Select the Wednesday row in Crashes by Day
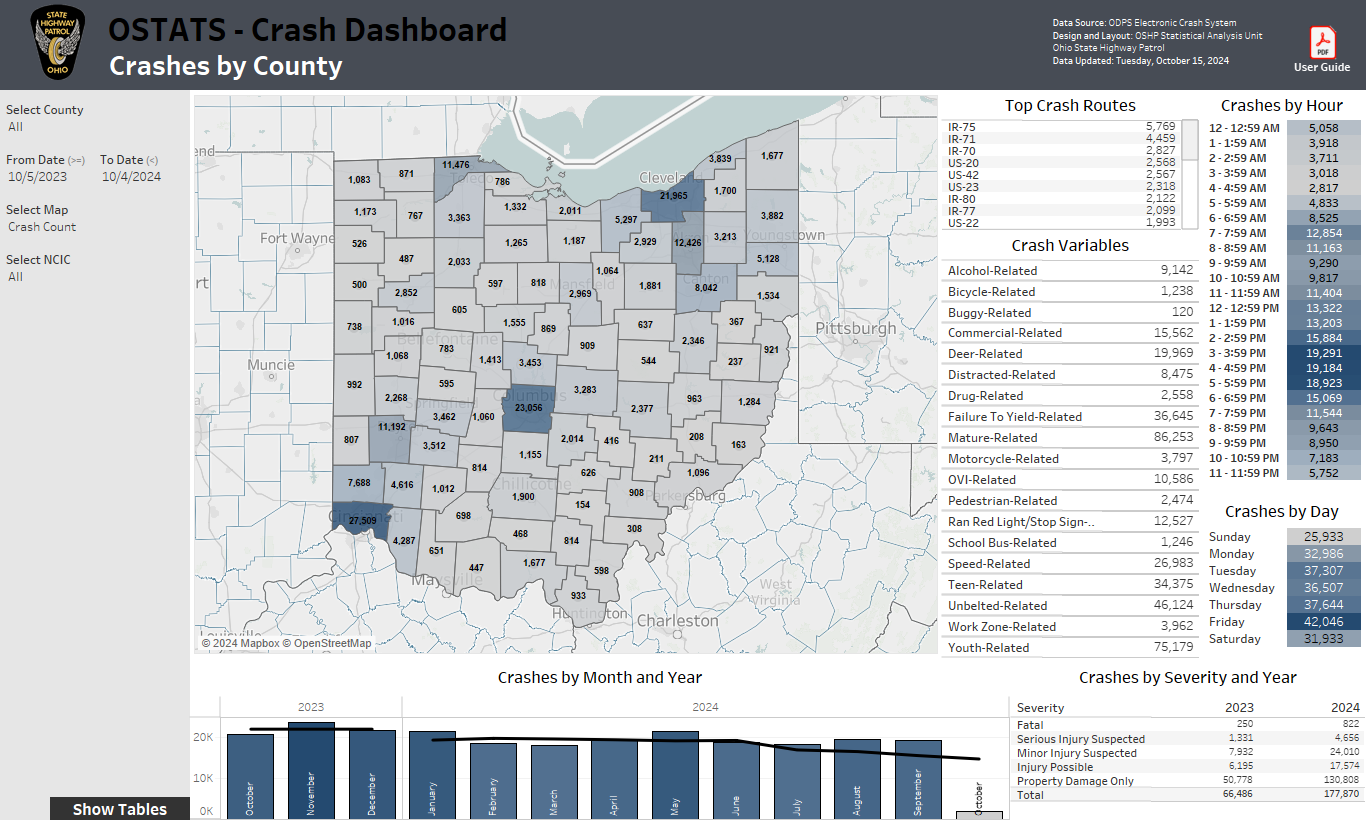The width and height of the screenshot is (1366, 820). click(1283, 588)
